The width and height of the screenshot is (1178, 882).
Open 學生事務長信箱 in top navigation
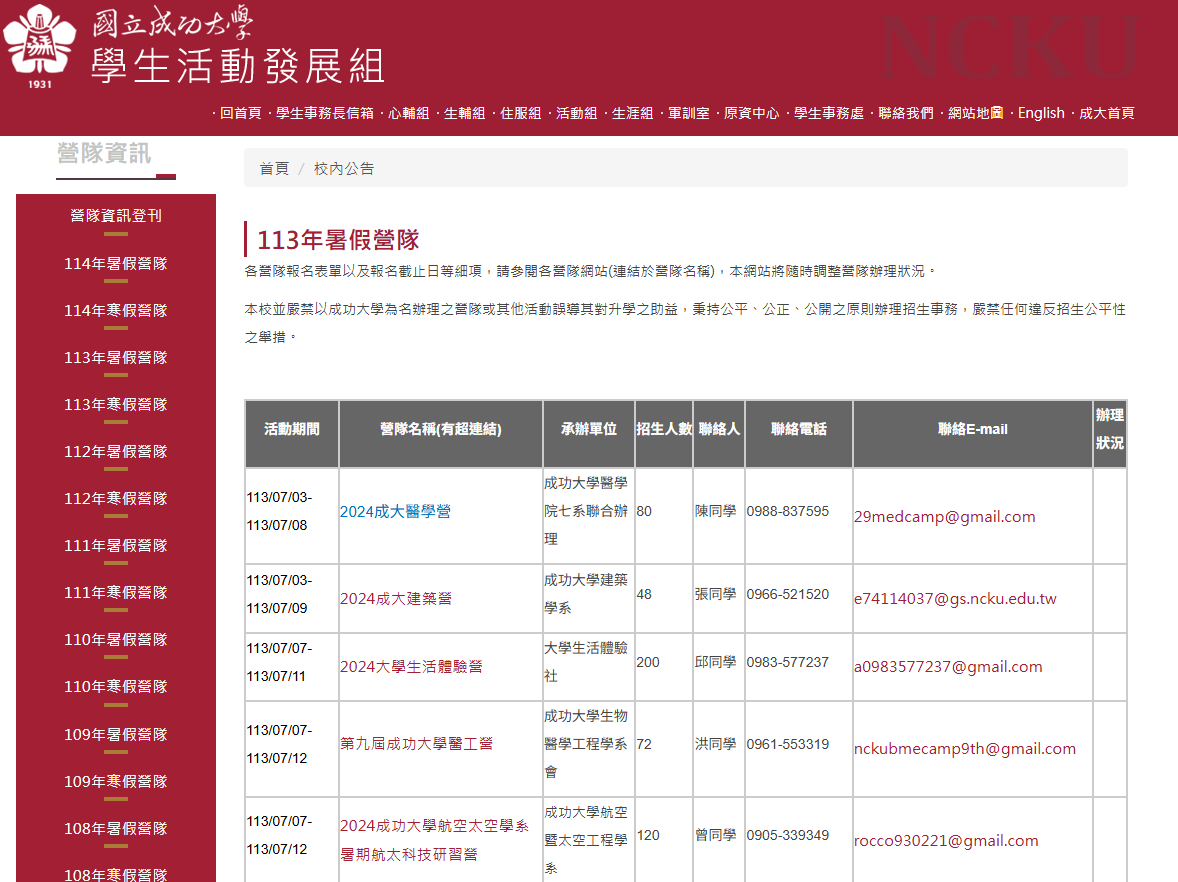click(x=325, y=113)
